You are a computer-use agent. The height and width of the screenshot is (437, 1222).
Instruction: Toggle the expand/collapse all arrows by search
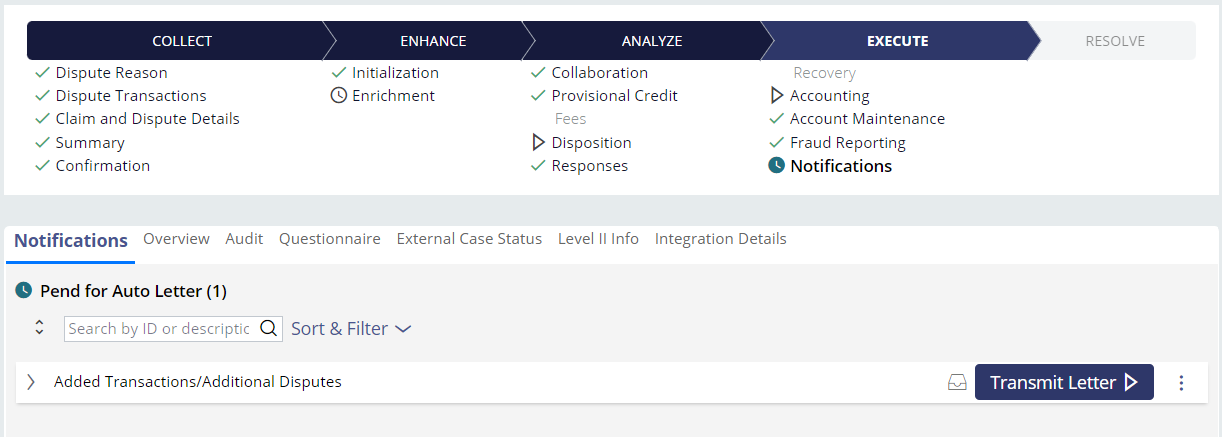pos(40,328)
